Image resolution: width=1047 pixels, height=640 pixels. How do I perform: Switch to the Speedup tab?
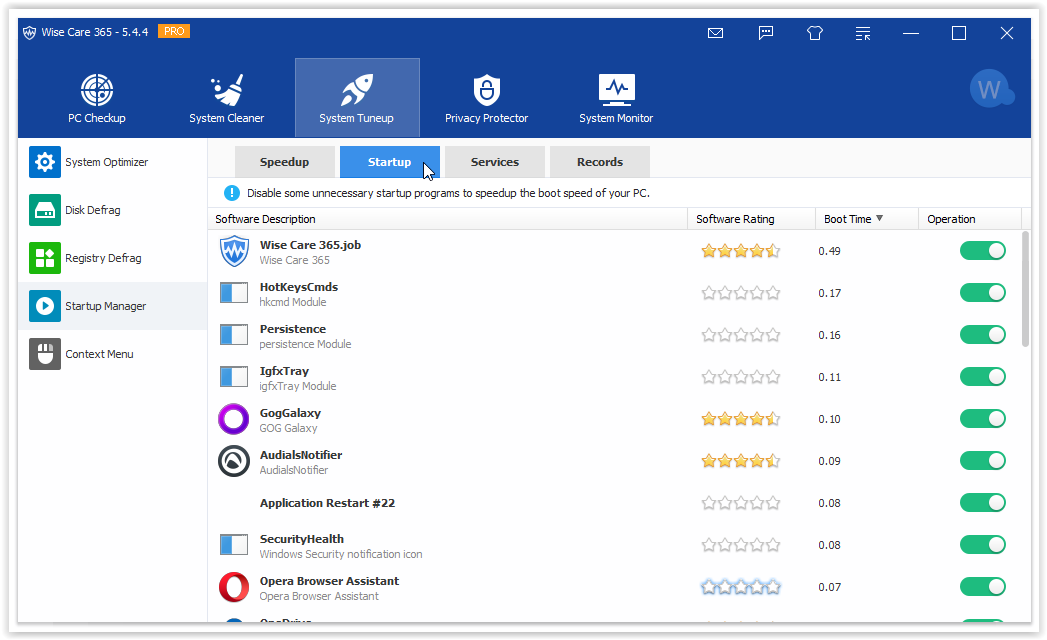click(284, 162)
